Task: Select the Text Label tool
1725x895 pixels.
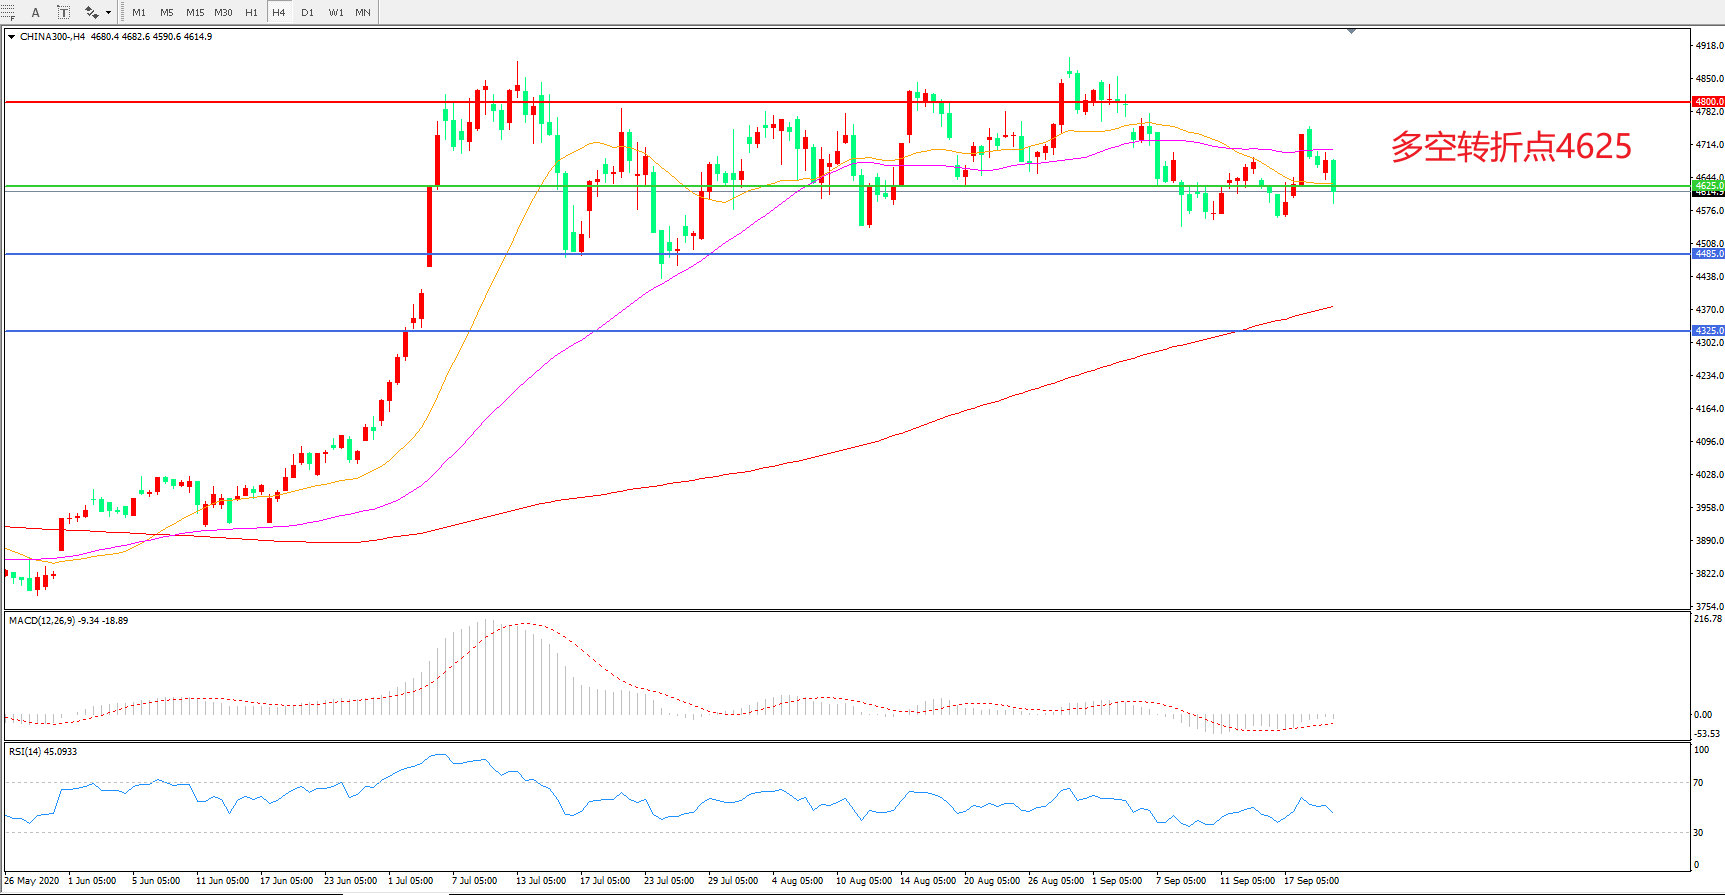Action: pyautogui.click(x=63, y=13)
